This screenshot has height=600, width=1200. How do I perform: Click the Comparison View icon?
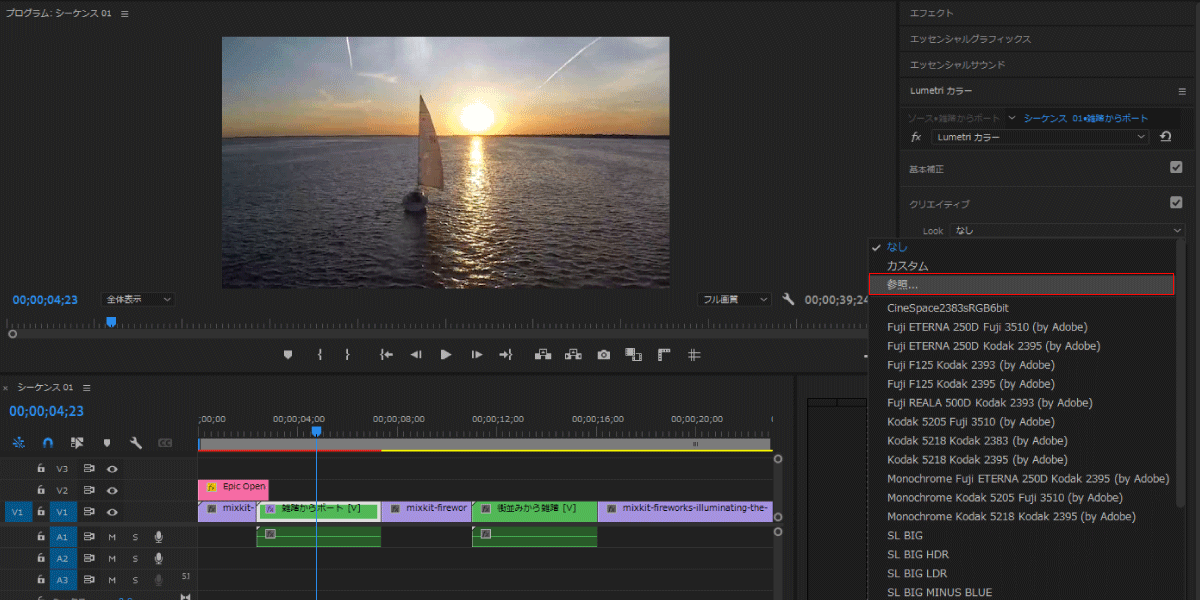coord(633,354)
